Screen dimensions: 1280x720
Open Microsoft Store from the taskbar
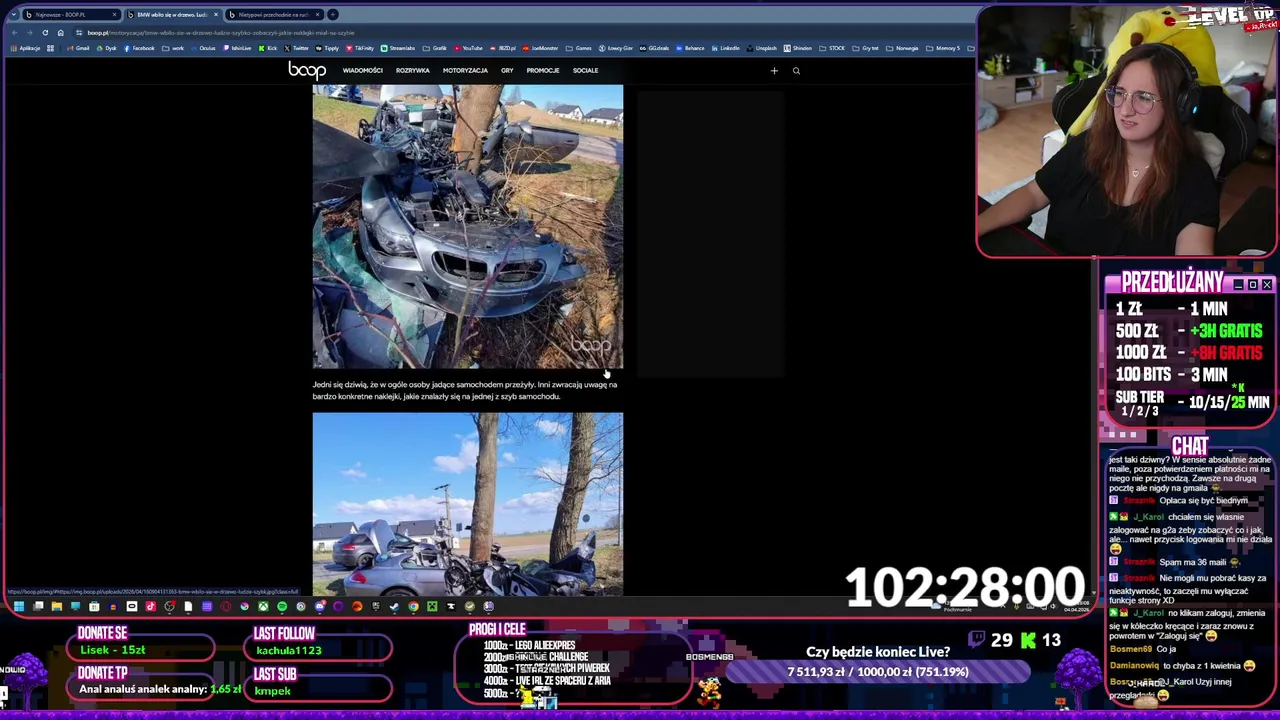pyautogui.click(x=94, y=606)
